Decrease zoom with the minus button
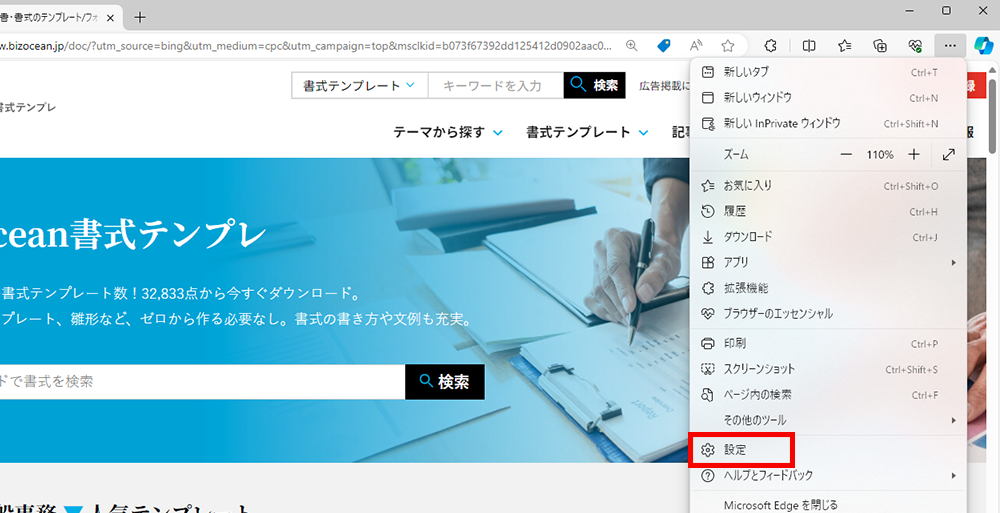Image resolution: width=1000 pixels, height=513 pixels. (x=846, y=154)
